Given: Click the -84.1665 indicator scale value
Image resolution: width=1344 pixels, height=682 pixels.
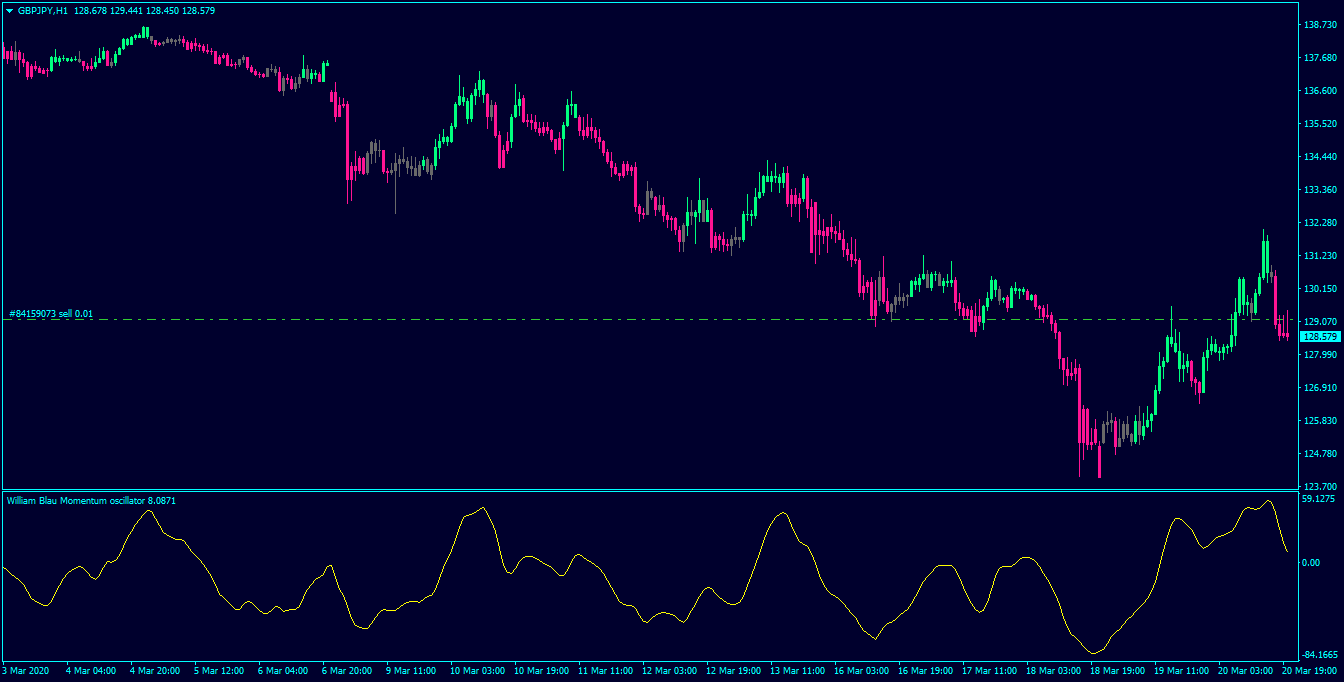Looking at the screenshot, I should tap(1321, 654).
